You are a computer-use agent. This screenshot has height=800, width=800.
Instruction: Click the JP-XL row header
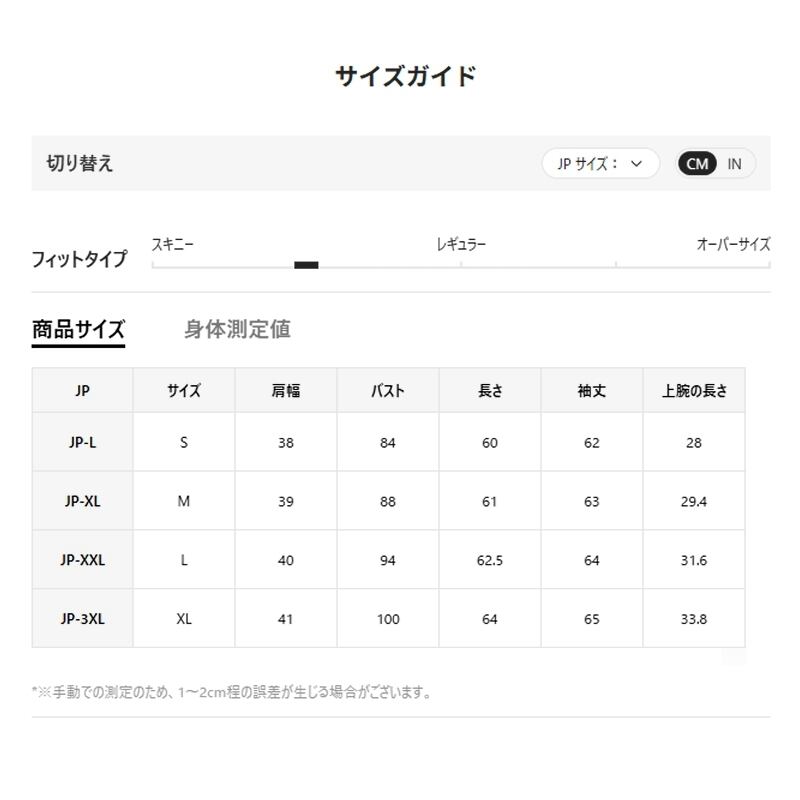[x=83, y=501]
